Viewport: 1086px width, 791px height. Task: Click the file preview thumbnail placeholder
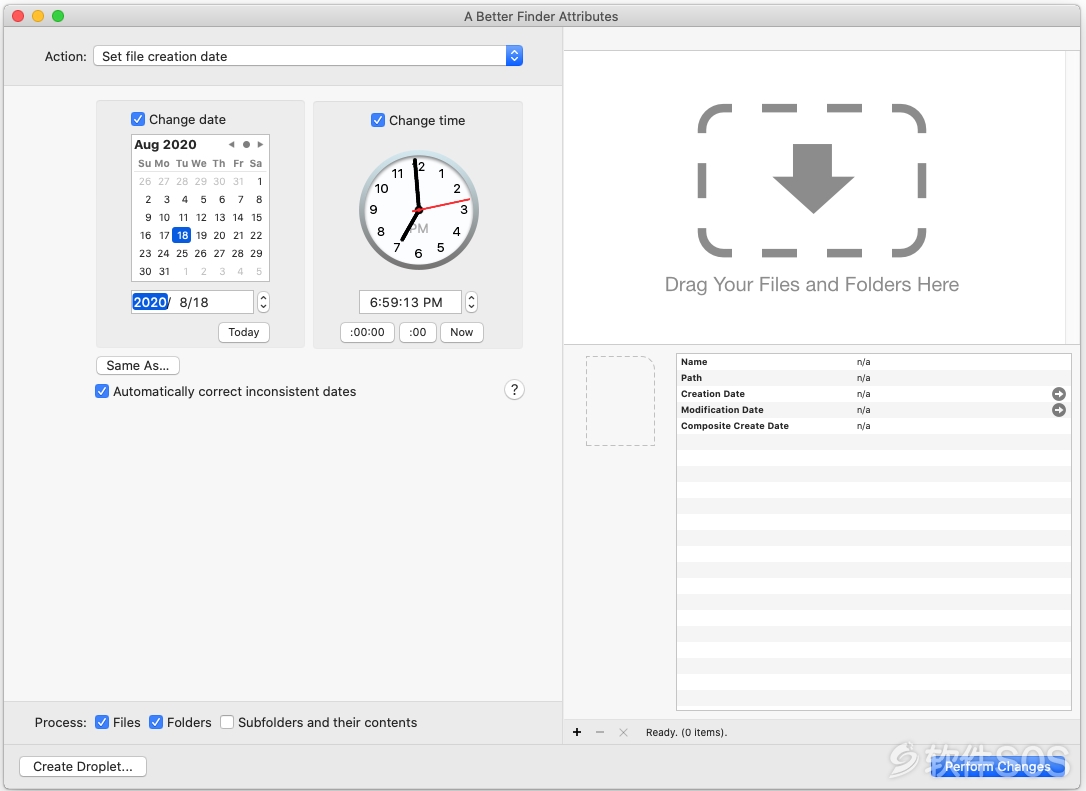point(621,401)
